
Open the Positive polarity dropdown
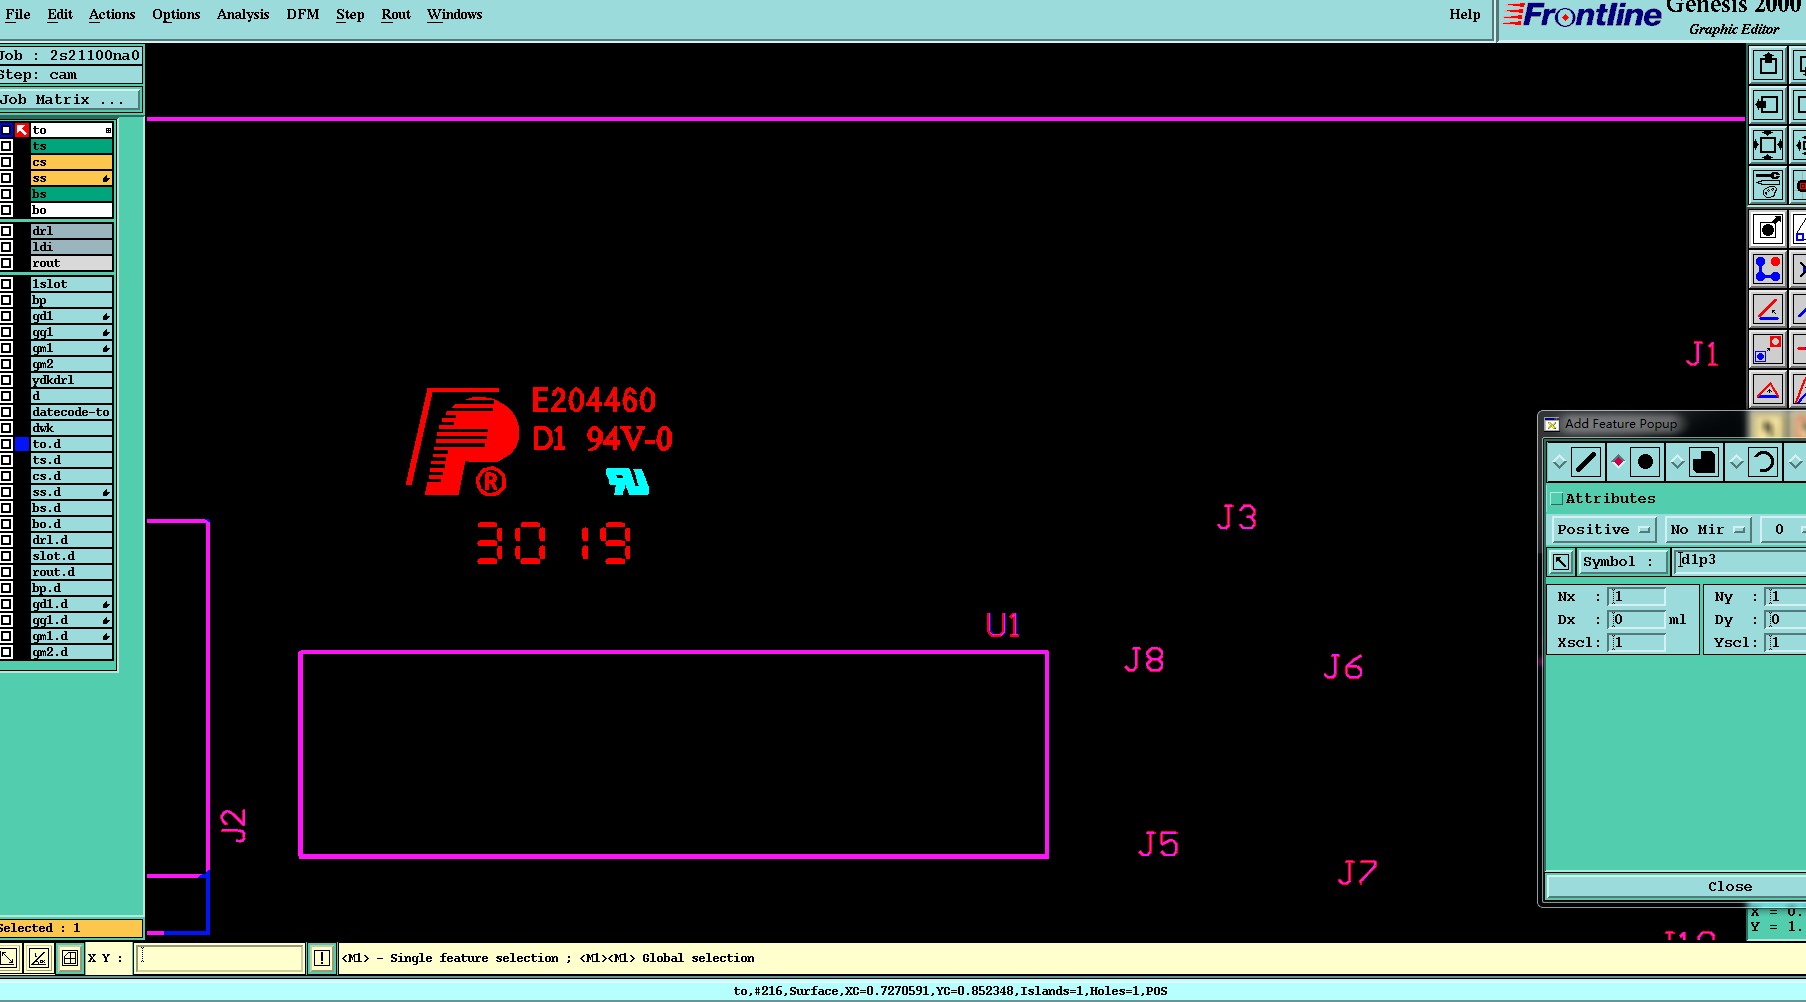point(1604,529)
